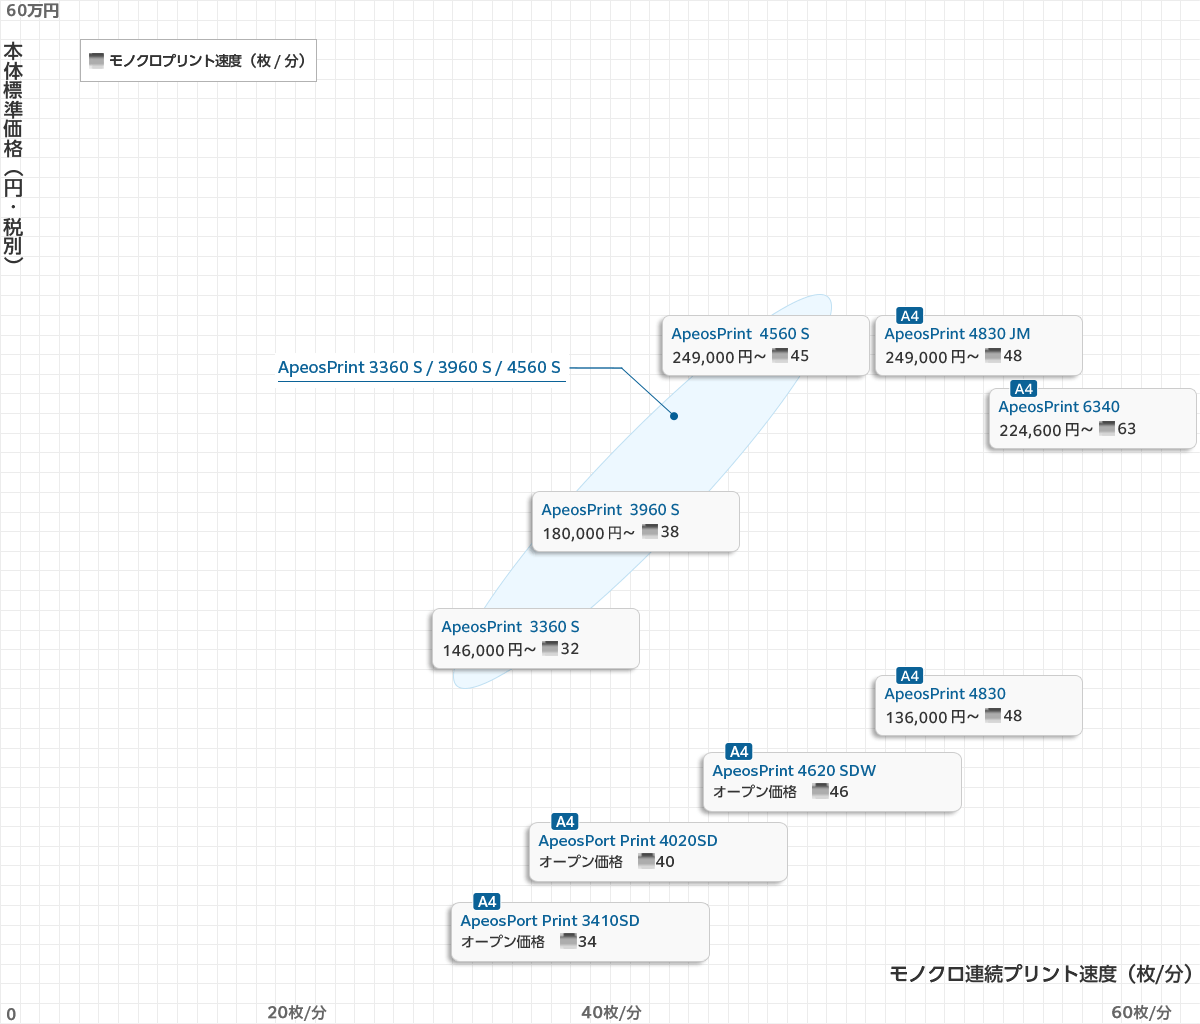Click the speed icon beside 32 on ApeosPrint 3360 S
The height and width of the screenshot is (1024, 1200).
[550, 648]
